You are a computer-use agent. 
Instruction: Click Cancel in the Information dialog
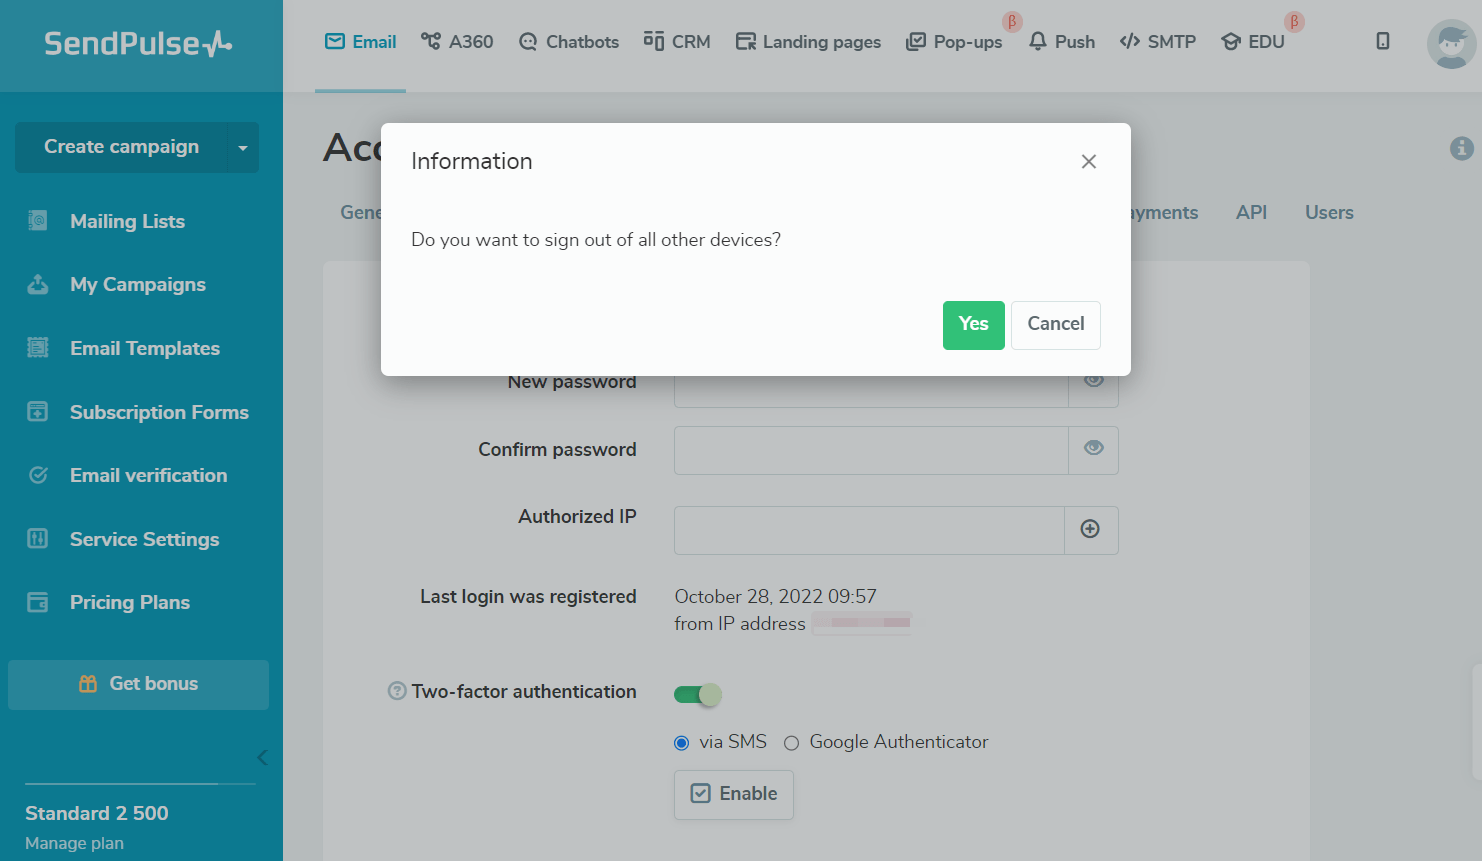pos(1055,325)
